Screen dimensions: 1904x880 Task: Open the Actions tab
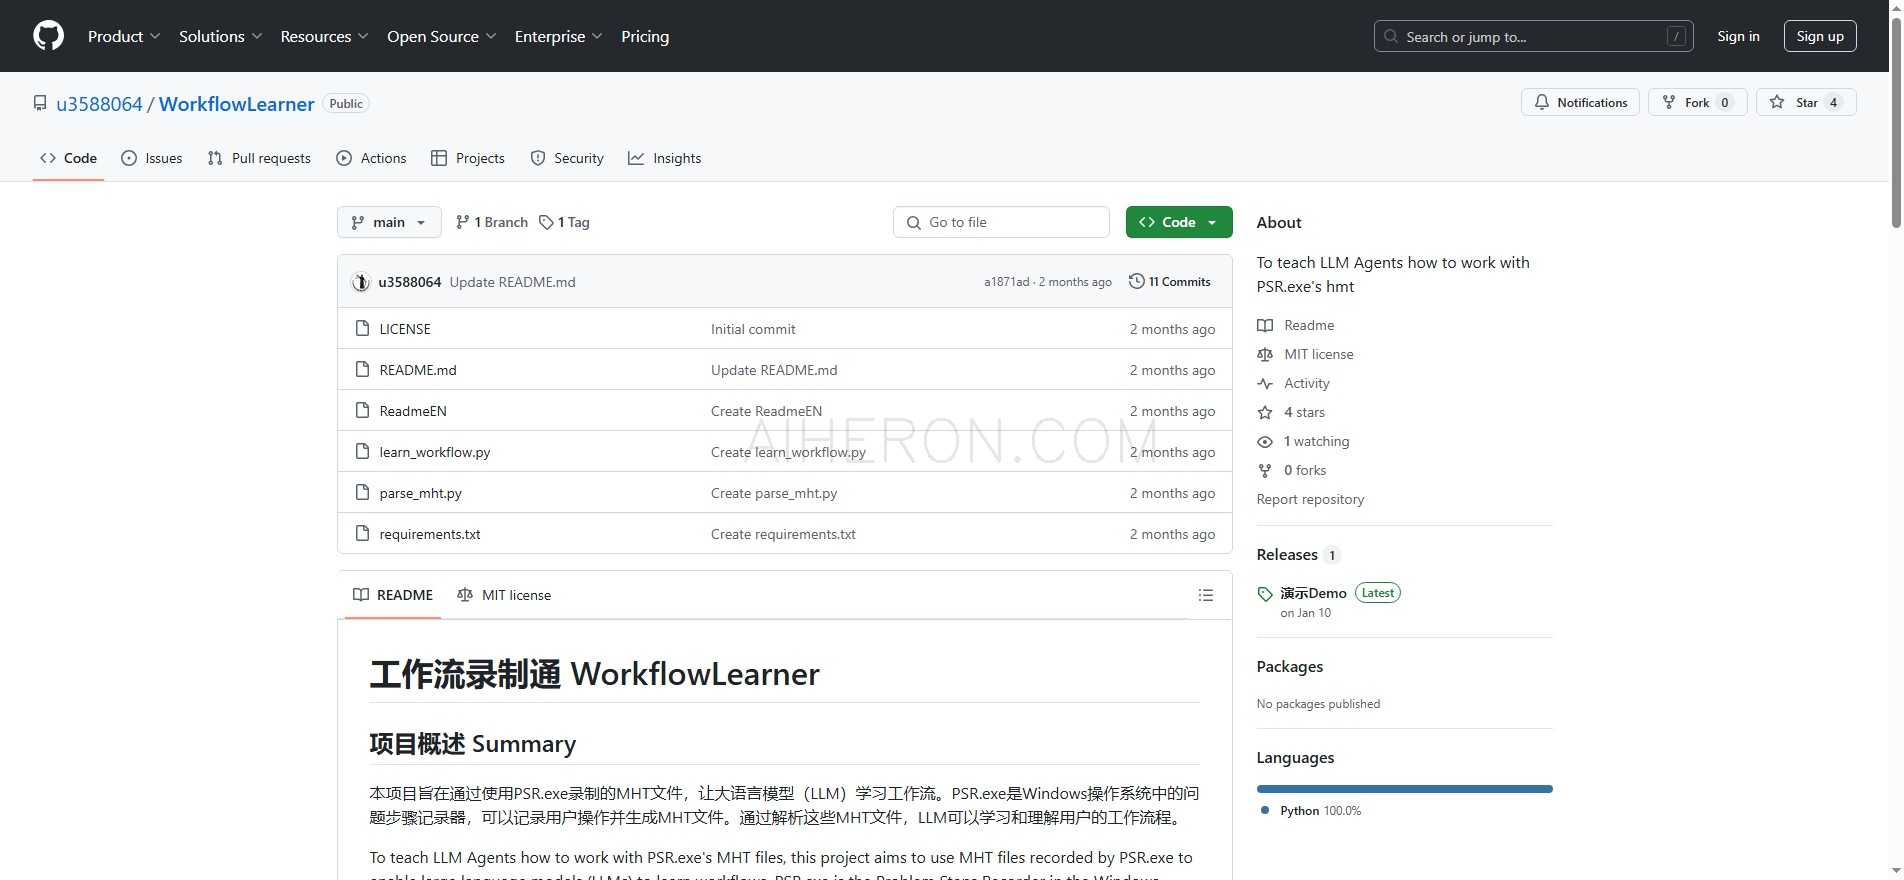pyautogui.click(x=371, y=158)
